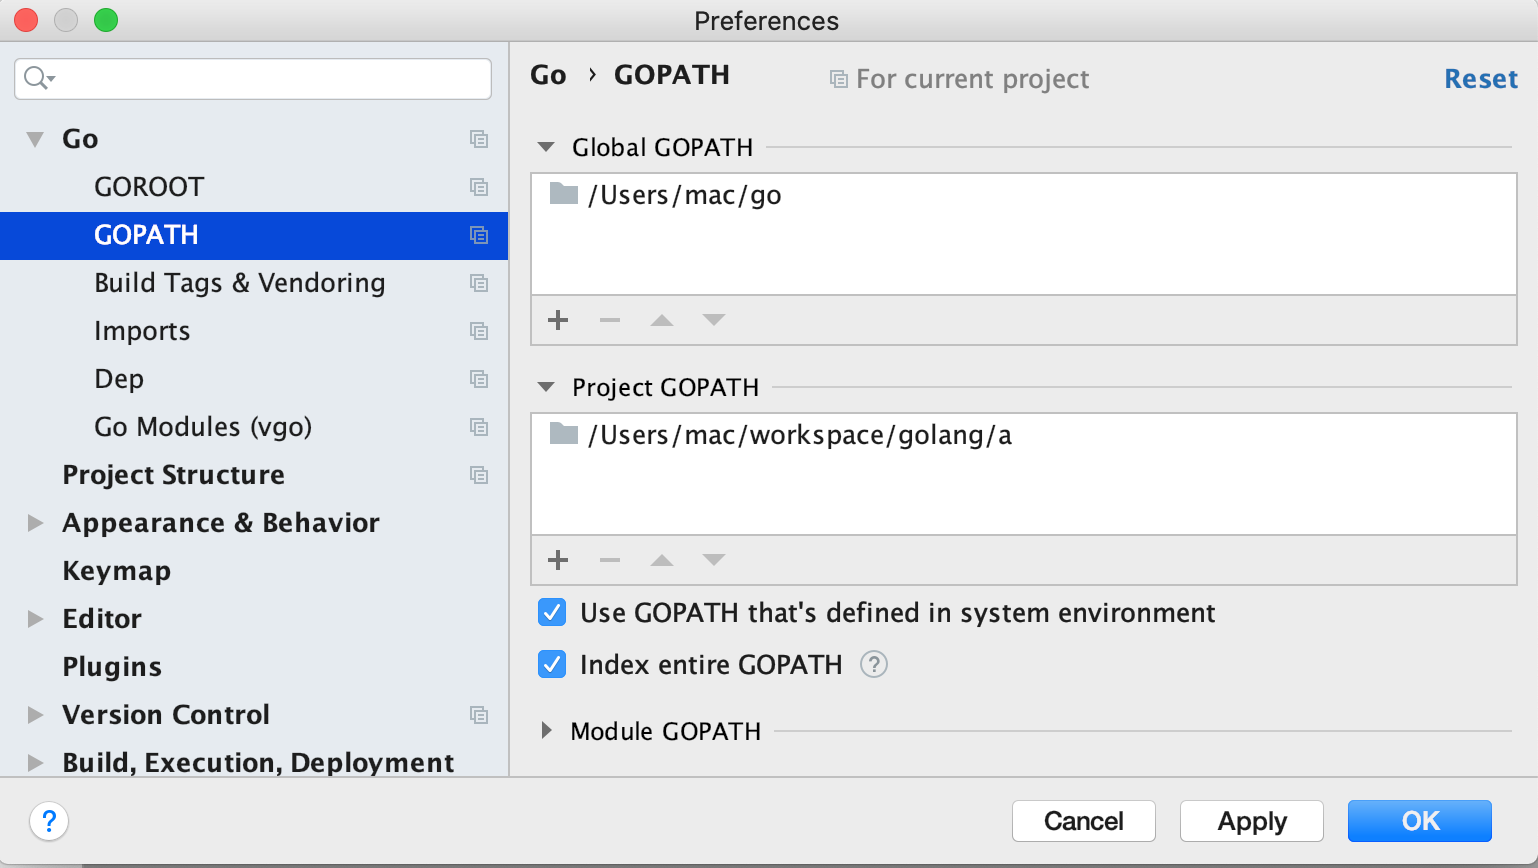This screenshot has height=868, width=1538.
Task: Click the Reset link
Action: tap(1480, 79)
